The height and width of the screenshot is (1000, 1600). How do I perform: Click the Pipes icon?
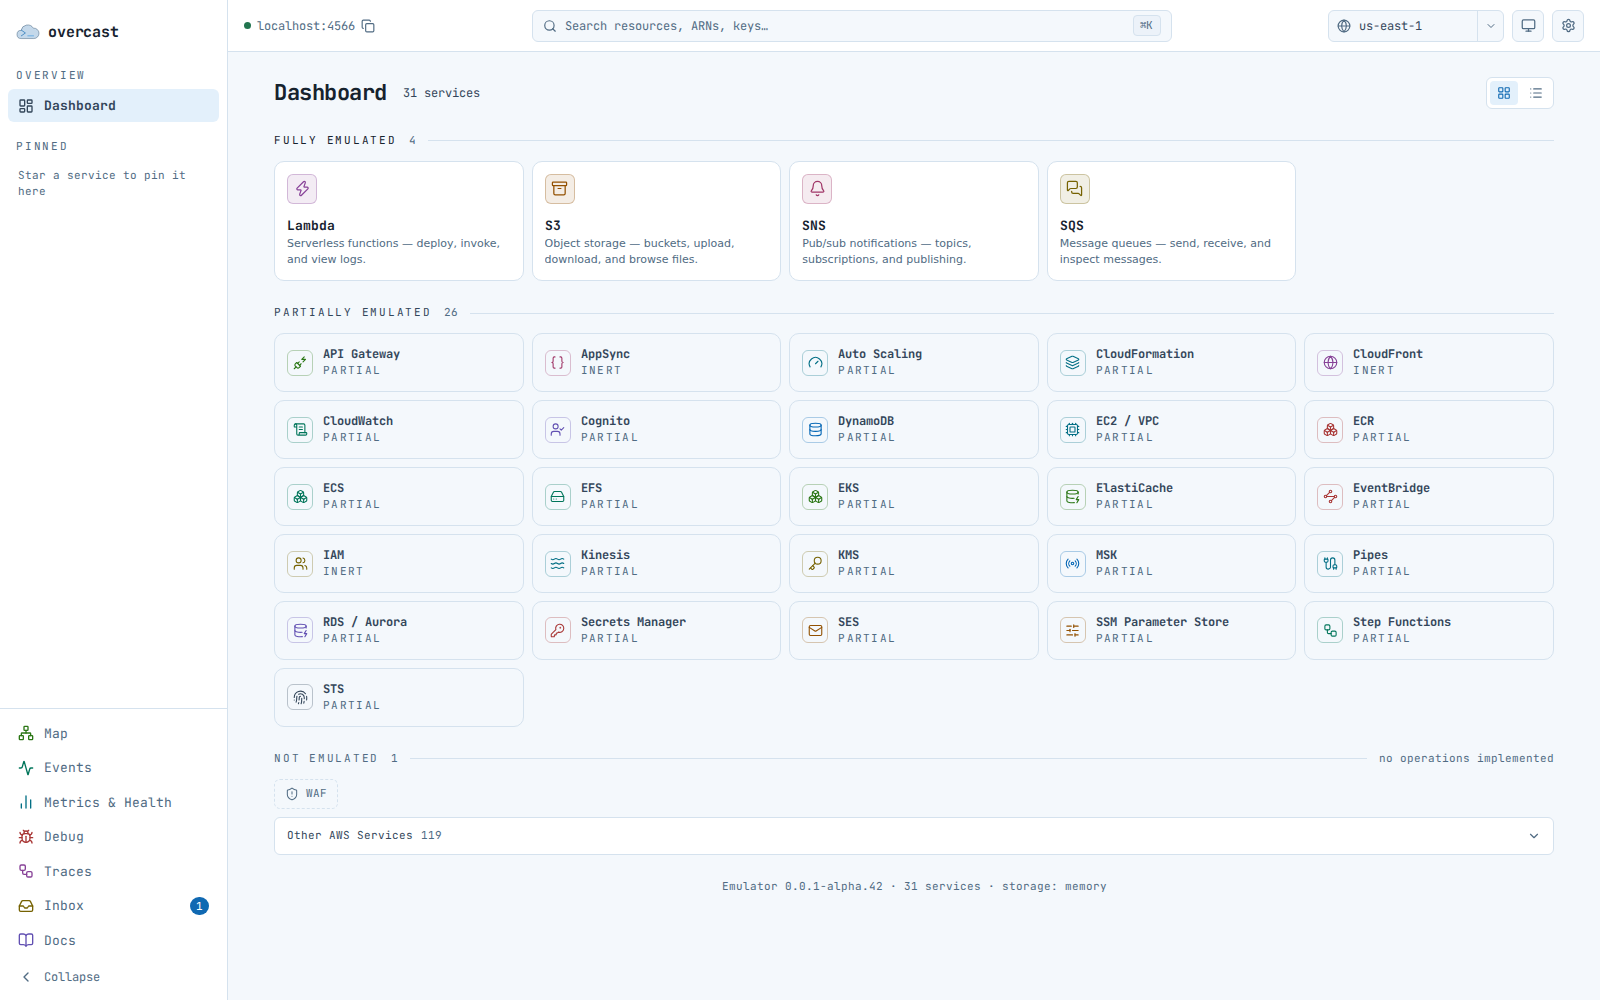1330,564
